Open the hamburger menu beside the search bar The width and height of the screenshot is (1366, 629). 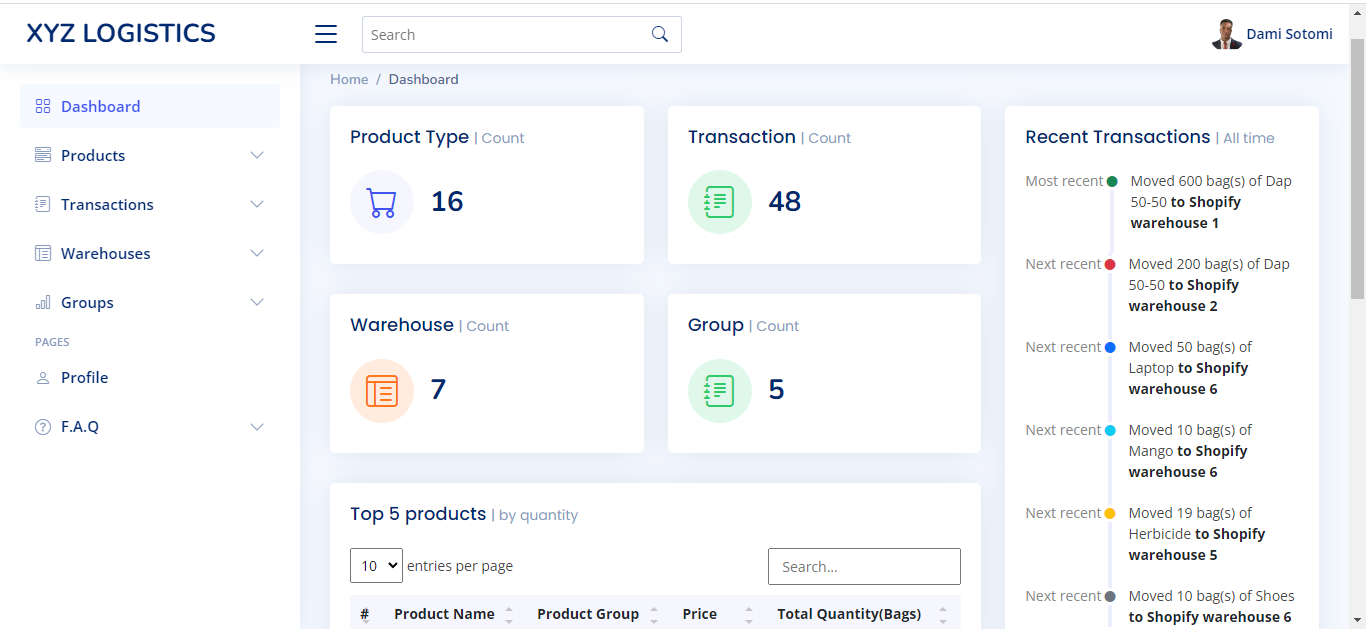325,33
